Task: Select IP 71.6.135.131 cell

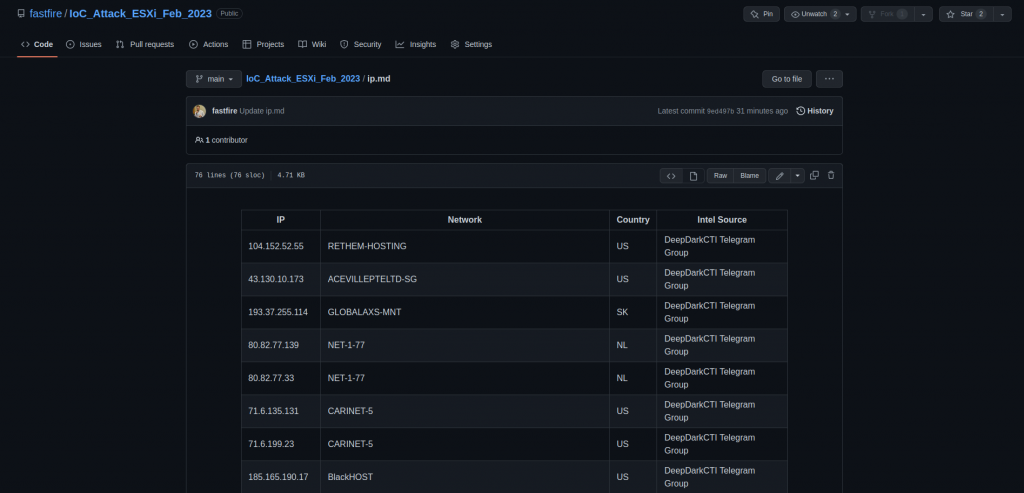Action: tap(281, 411)
